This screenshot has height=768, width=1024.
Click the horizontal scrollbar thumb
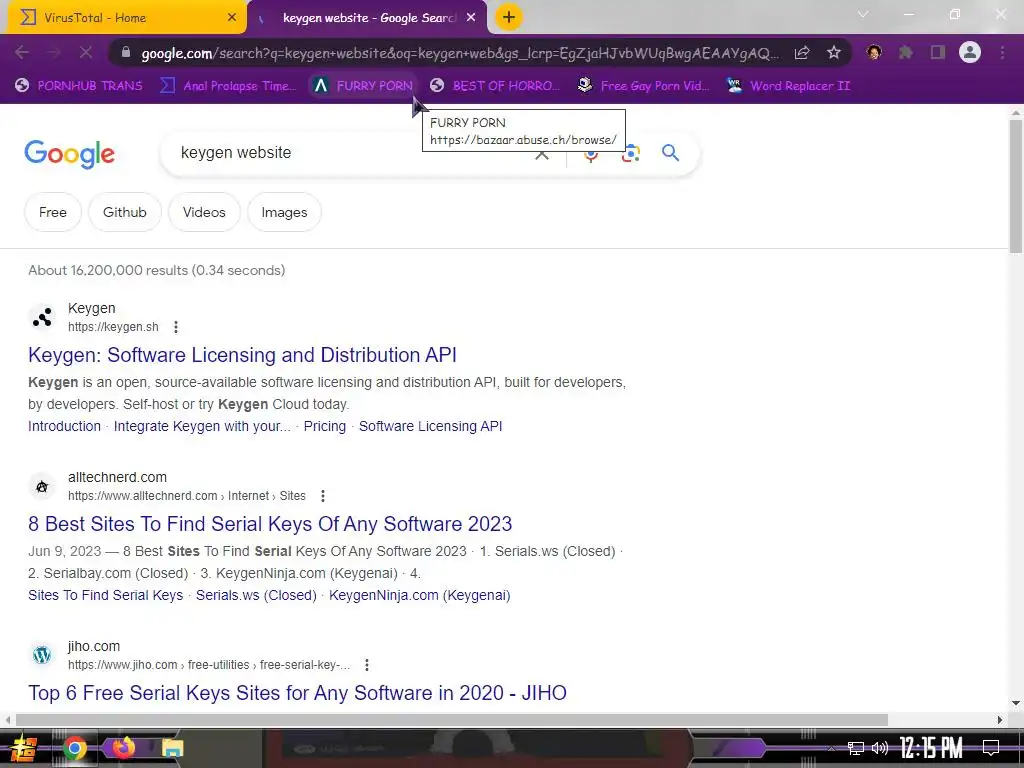(452, 720)
